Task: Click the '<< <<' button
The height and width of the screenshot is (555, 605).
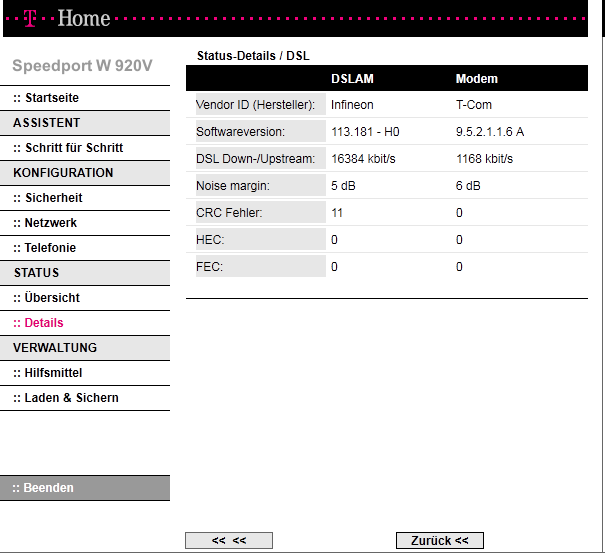Action: click(229, 540)
